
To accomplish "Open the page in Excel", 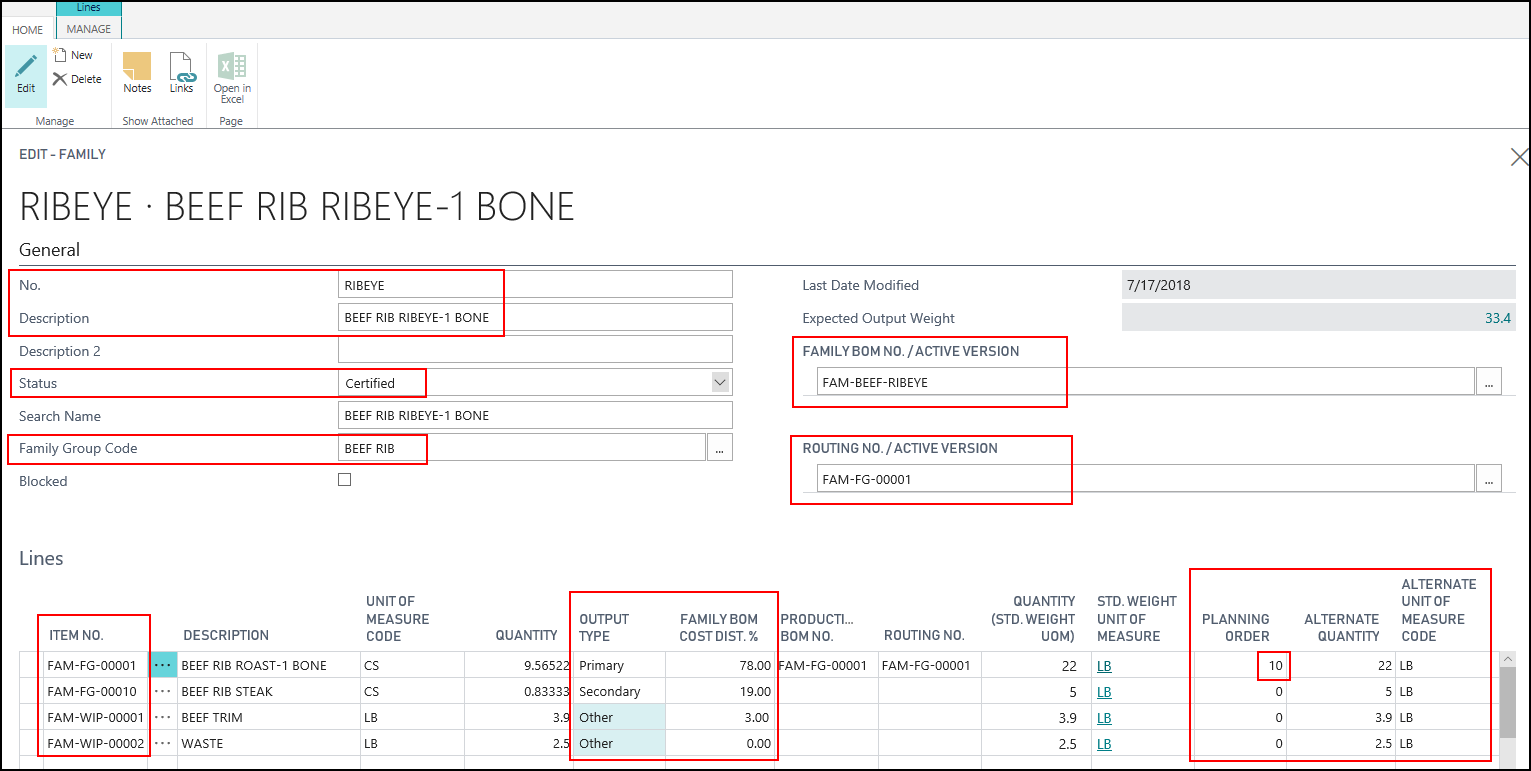I will [232, 79].
